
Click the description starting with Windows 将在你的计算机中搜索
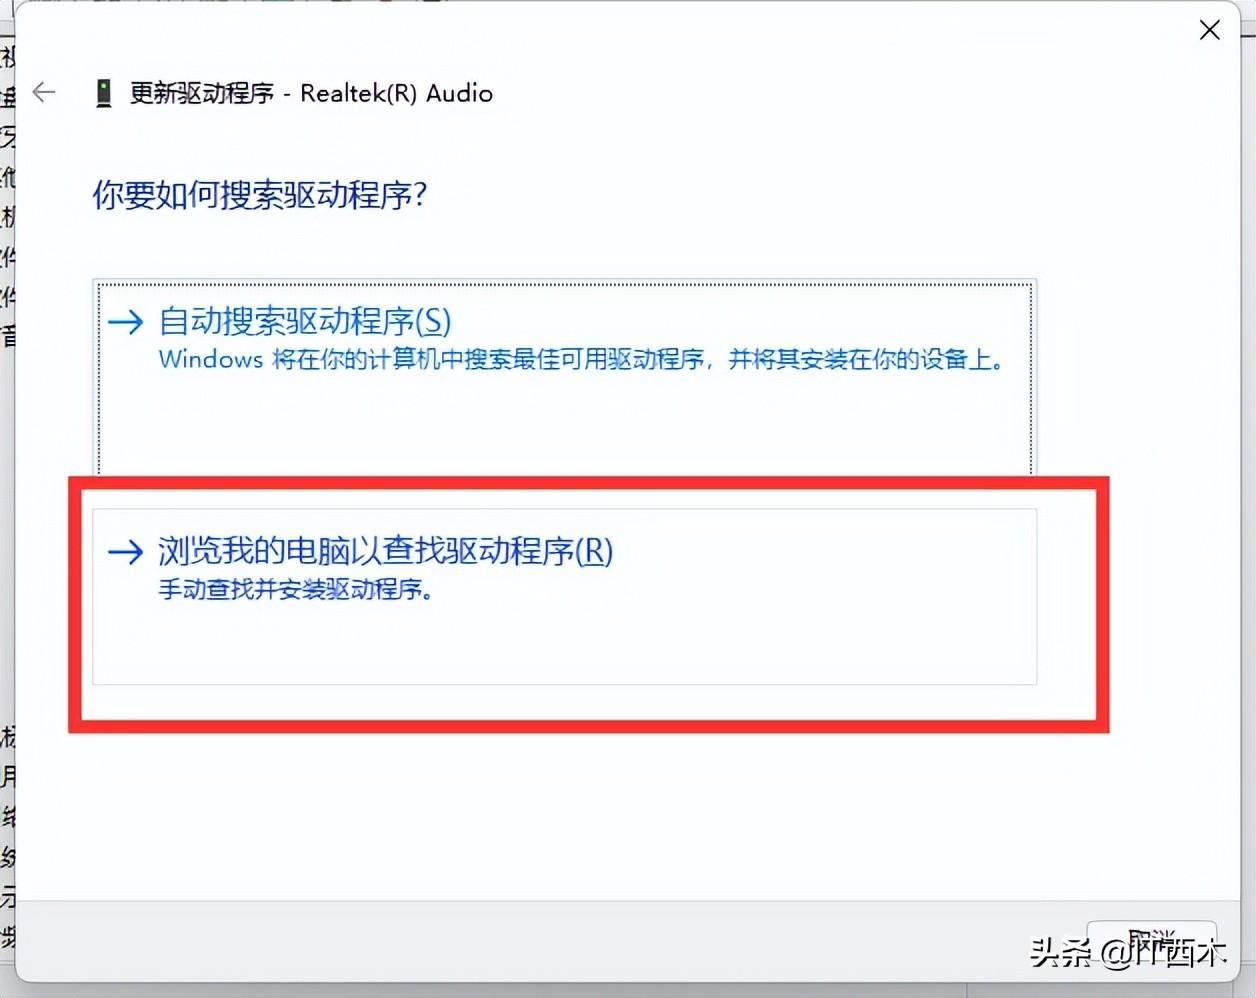click(582, 360)
